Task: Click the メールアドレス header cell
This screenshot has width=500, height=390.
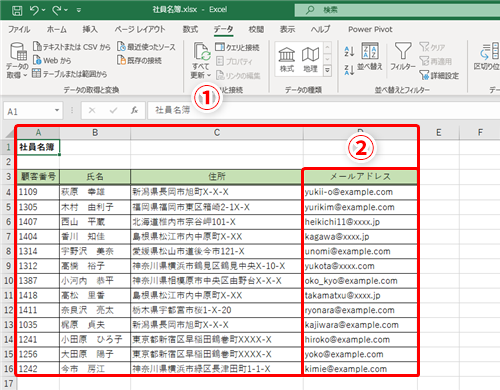Action: [x=360, y=177]
